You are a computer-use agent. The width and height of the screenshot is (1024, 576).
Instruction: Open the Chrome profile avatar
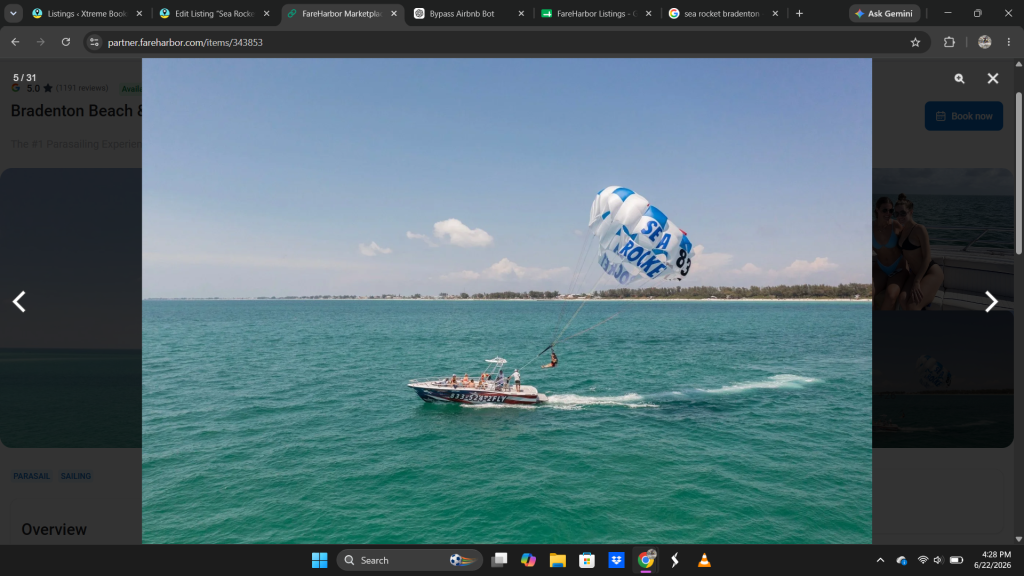click(x=984, y=42)
